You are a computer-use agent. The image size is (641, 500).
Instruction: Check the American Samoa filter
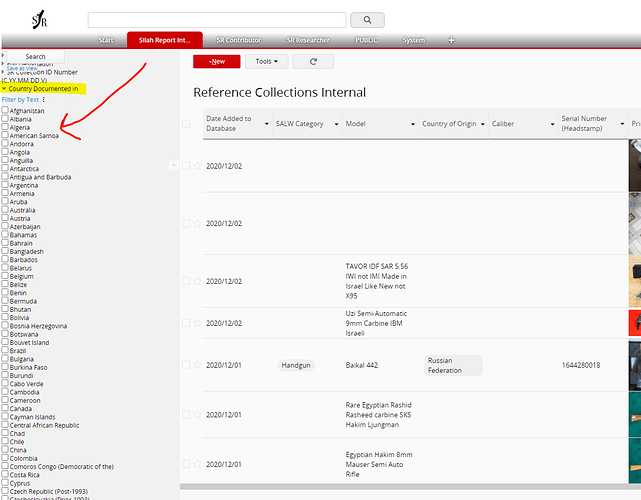pyautogui.click(x=5, y=135)
